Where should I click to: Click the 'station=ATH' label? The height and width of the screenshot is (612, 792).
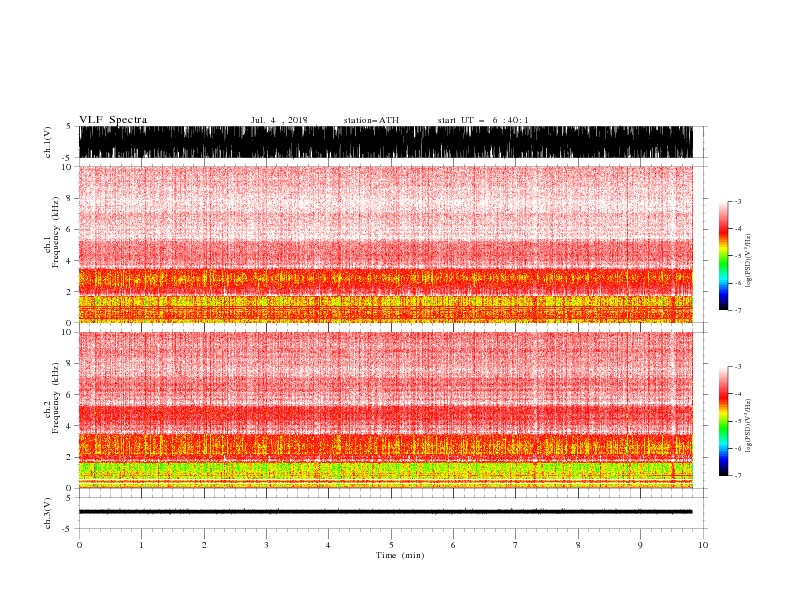[371, 120]
